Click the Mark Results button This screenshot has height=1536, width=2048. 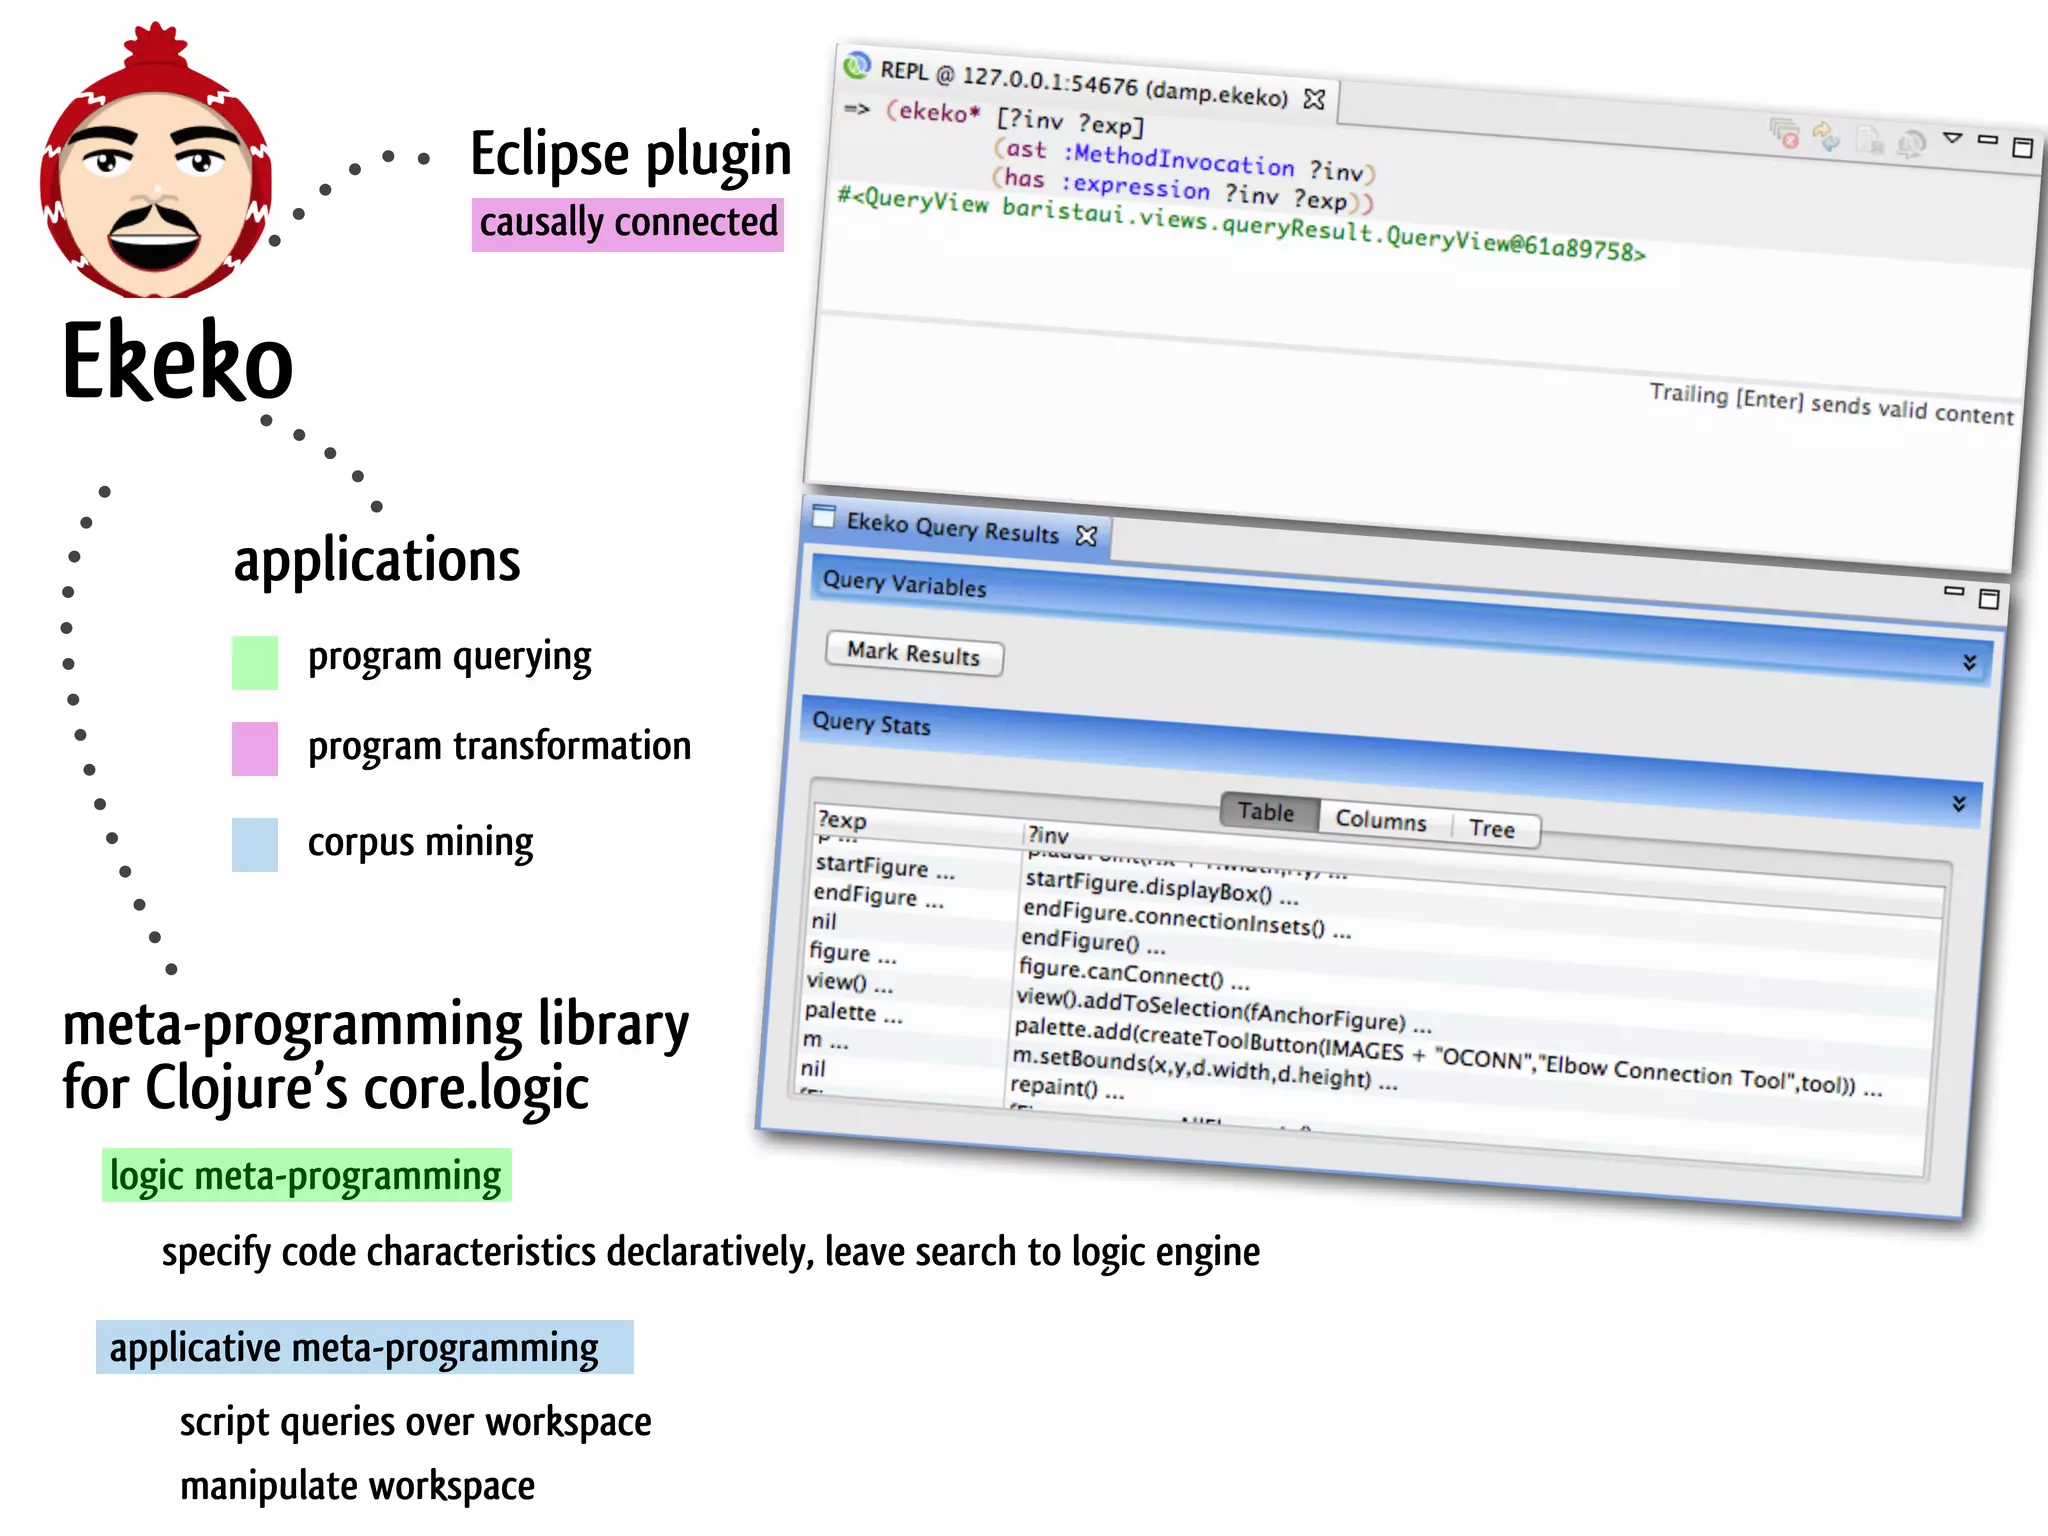pos(914,654)
